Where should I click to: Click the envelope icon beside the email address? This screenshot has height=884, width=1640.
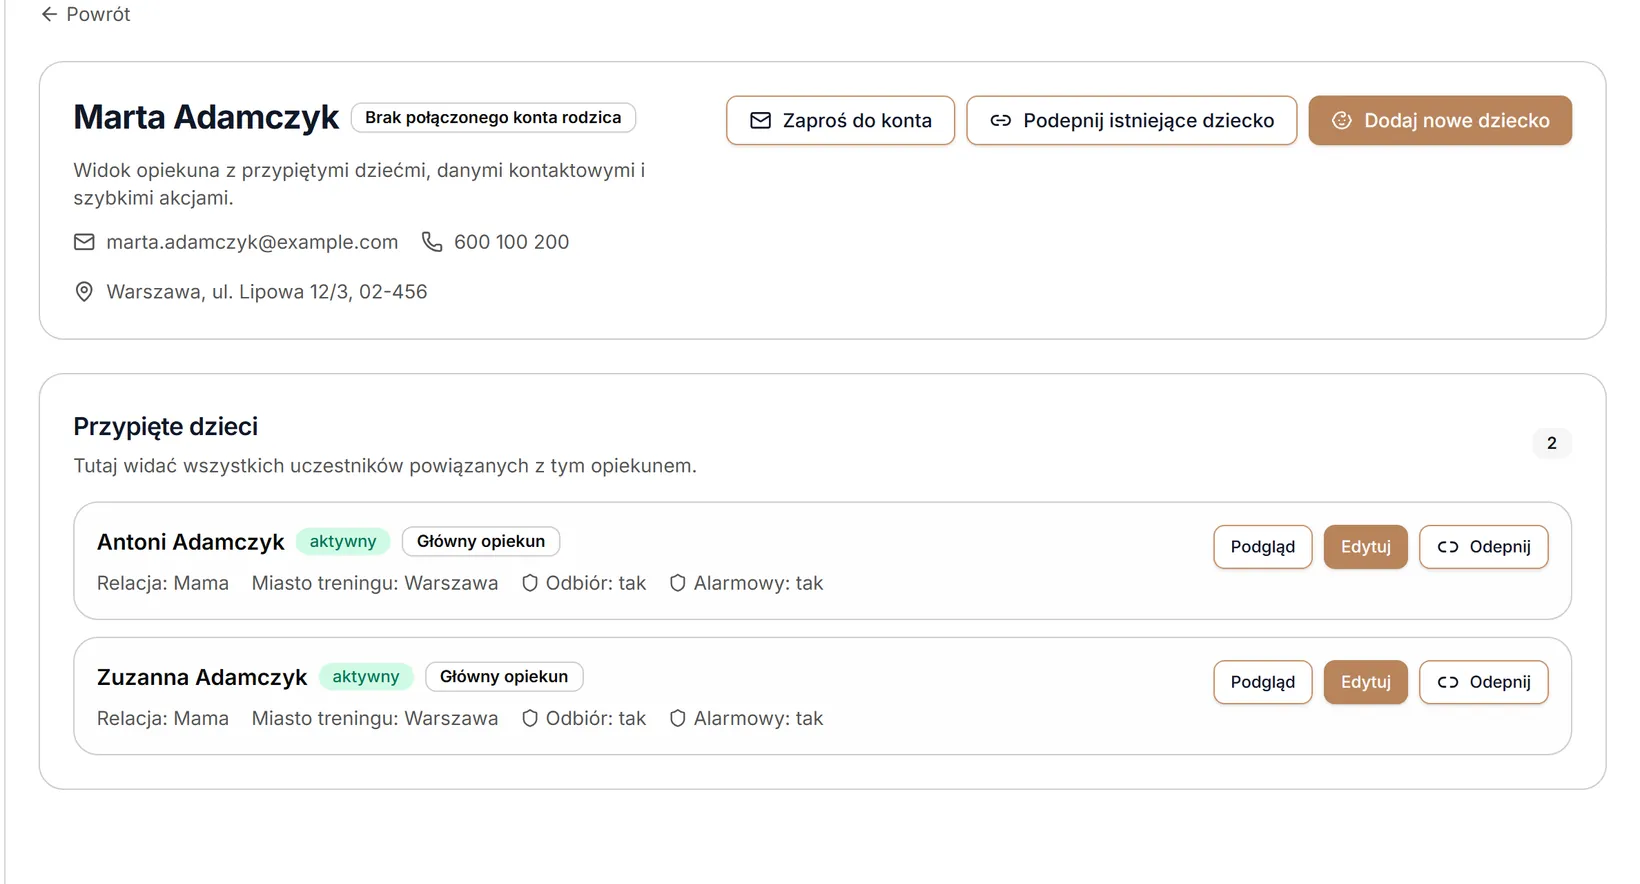coord(84,242)
